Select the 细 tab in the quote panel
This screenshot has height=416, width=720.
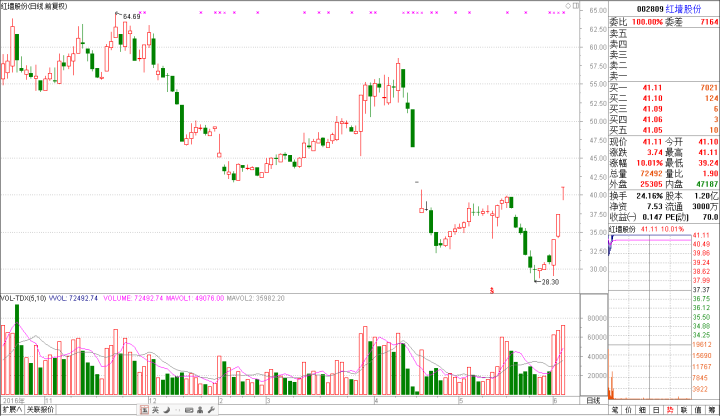point(643,410)
